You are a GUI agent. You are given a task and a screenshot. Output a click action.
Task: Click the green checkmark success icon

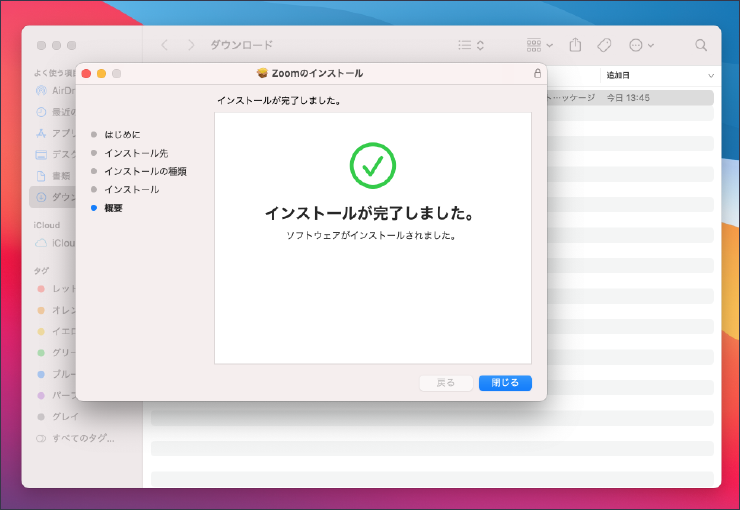372,166
